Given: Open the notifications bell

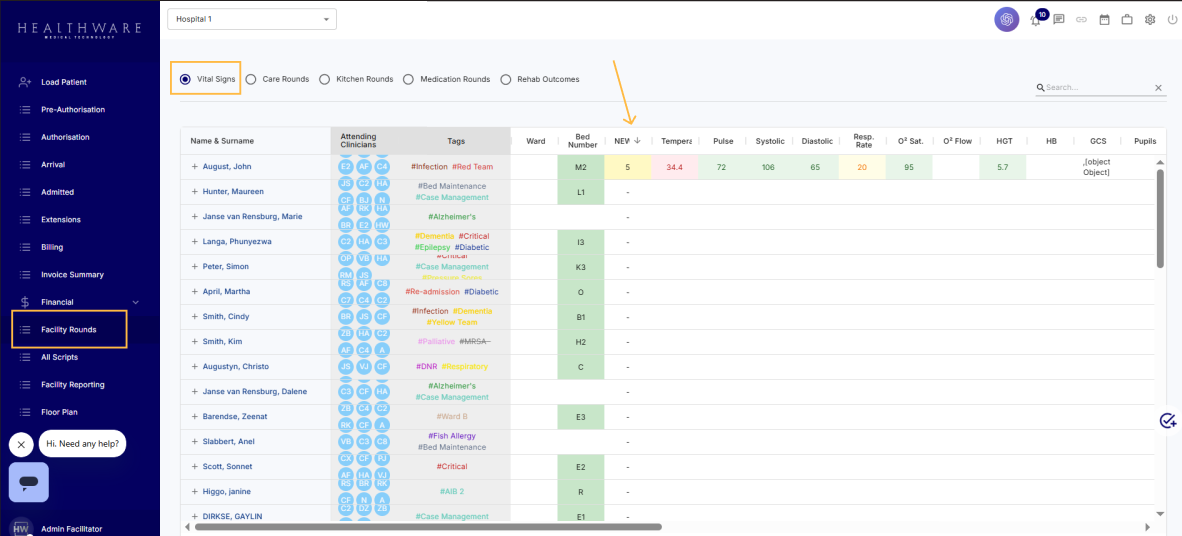Looking at the screenshot, I should point(1036,20).
